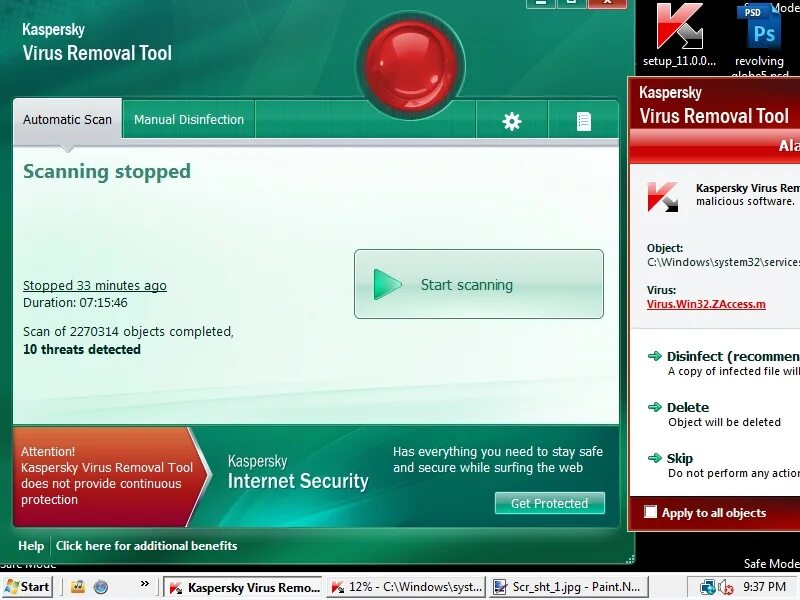Click here for additional benefits link
Screen dimensions: 800x600
pyautogui.click(x=146, y=546)
